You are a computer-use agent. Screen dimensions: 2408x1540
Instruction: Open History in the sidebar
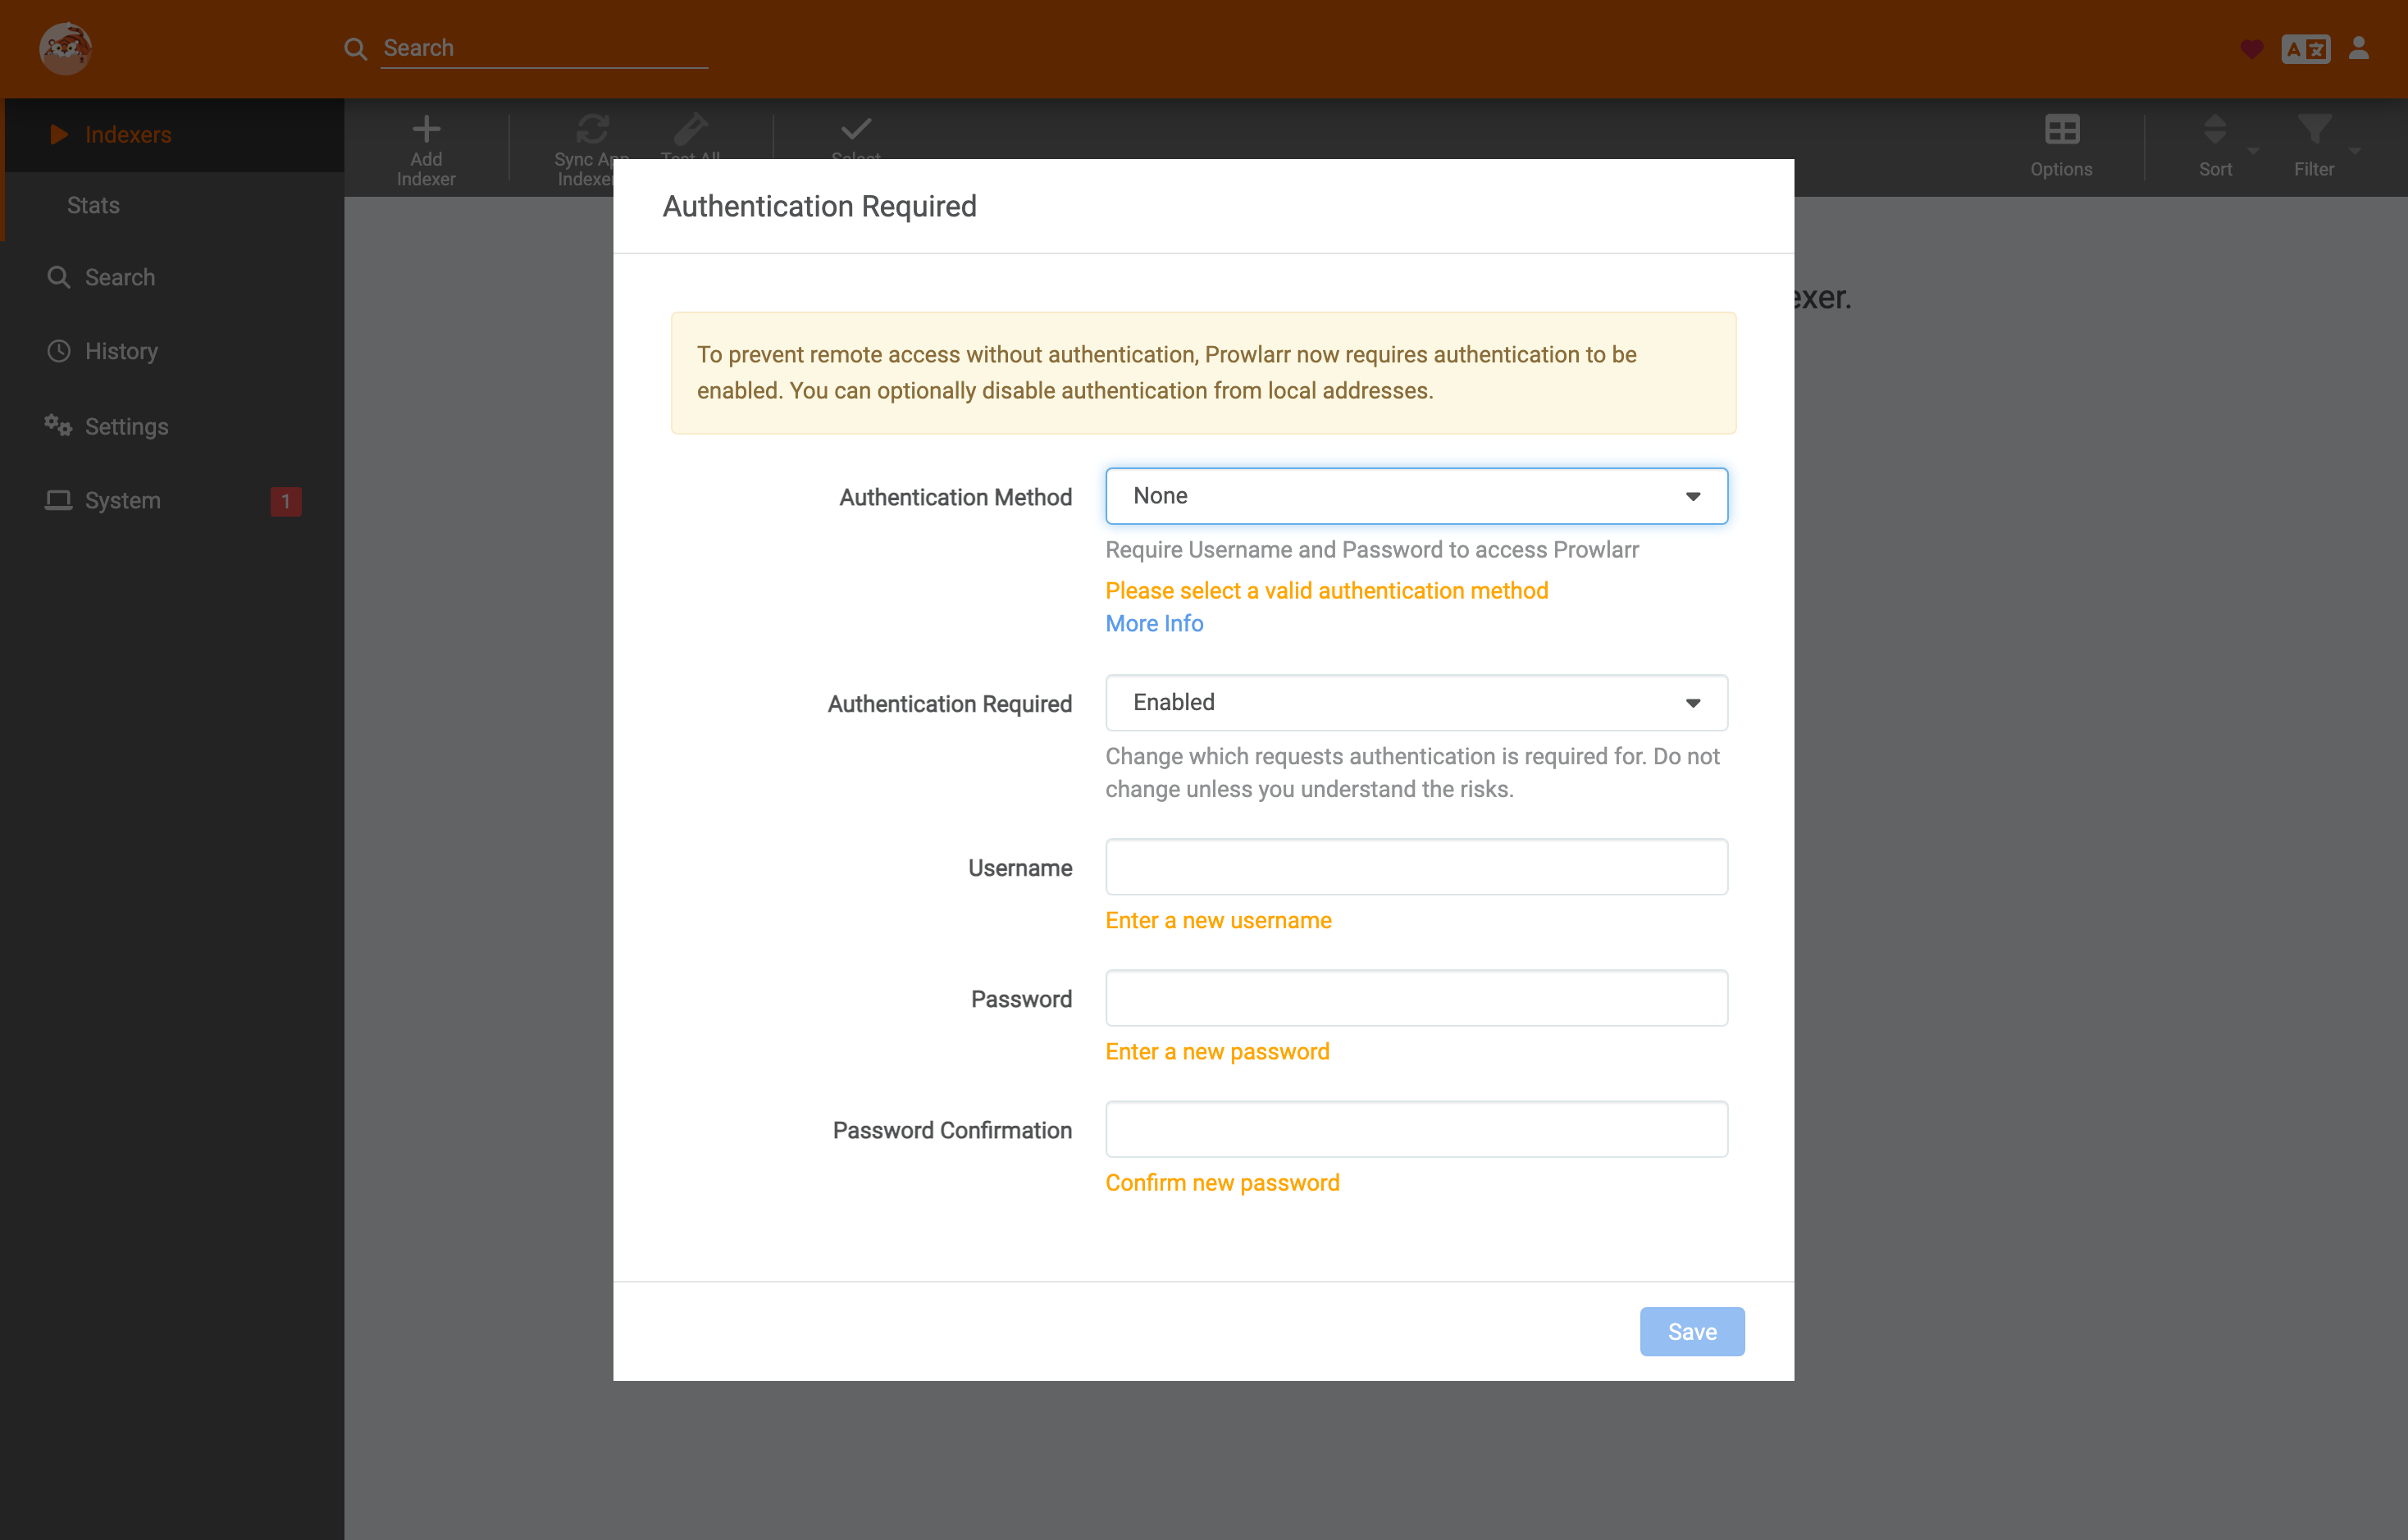coord(172,351)
